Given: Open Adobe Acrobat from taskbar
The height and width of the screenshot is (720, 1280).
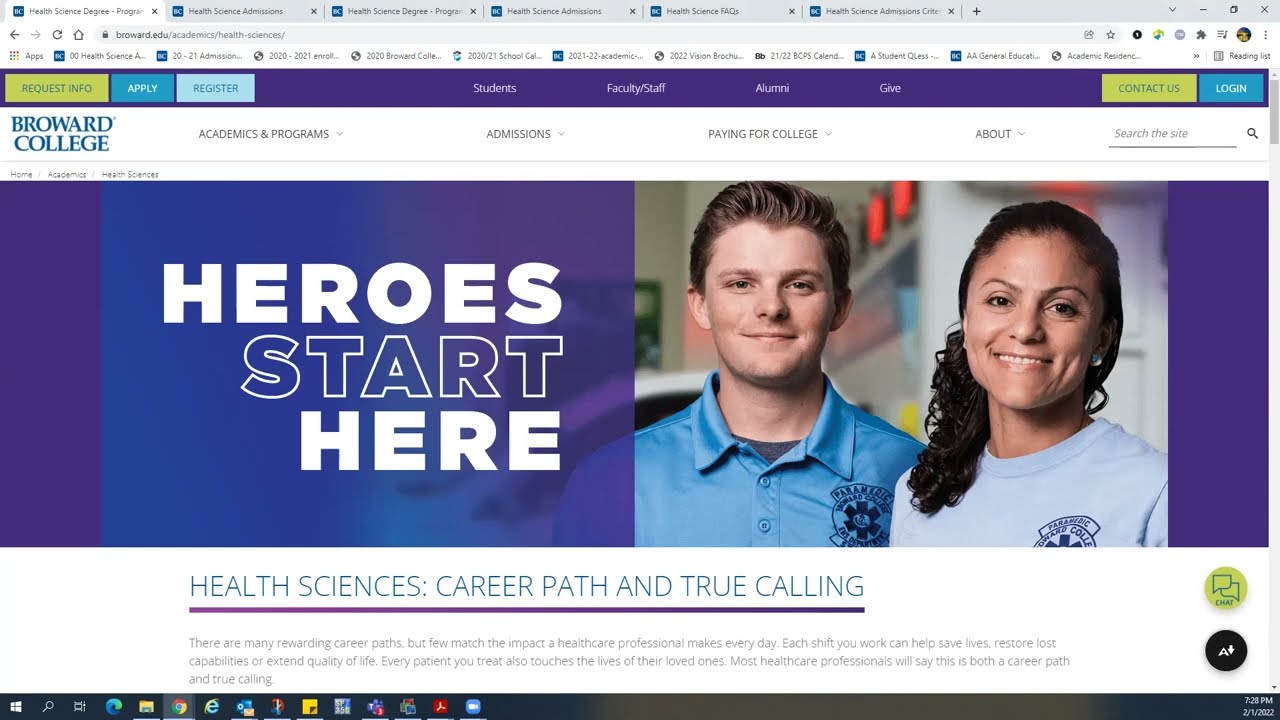Looking at the screenshot, I should [x=440, y=707].
